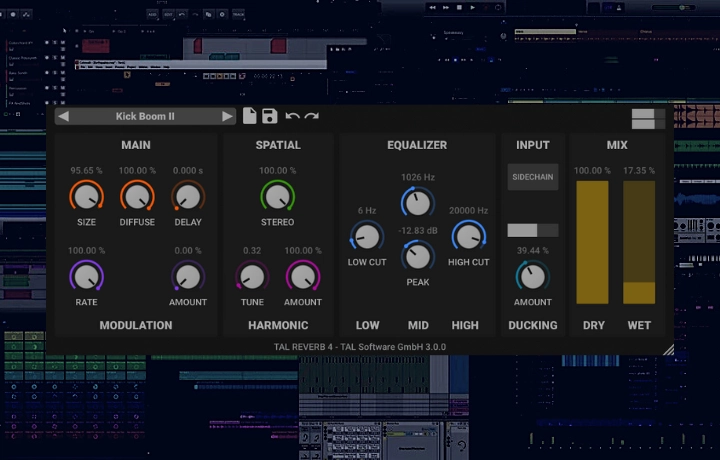Image resolution: width=720 pixels, height=460 pixels.
Task: Click the WET level bar
Action: pyautogui.click(x=639, y=242)
